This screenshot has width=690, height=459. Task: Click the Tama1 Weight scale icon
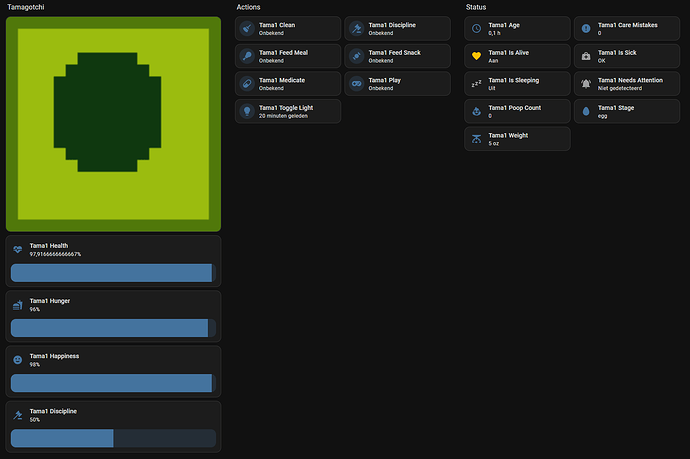(477, 139)
